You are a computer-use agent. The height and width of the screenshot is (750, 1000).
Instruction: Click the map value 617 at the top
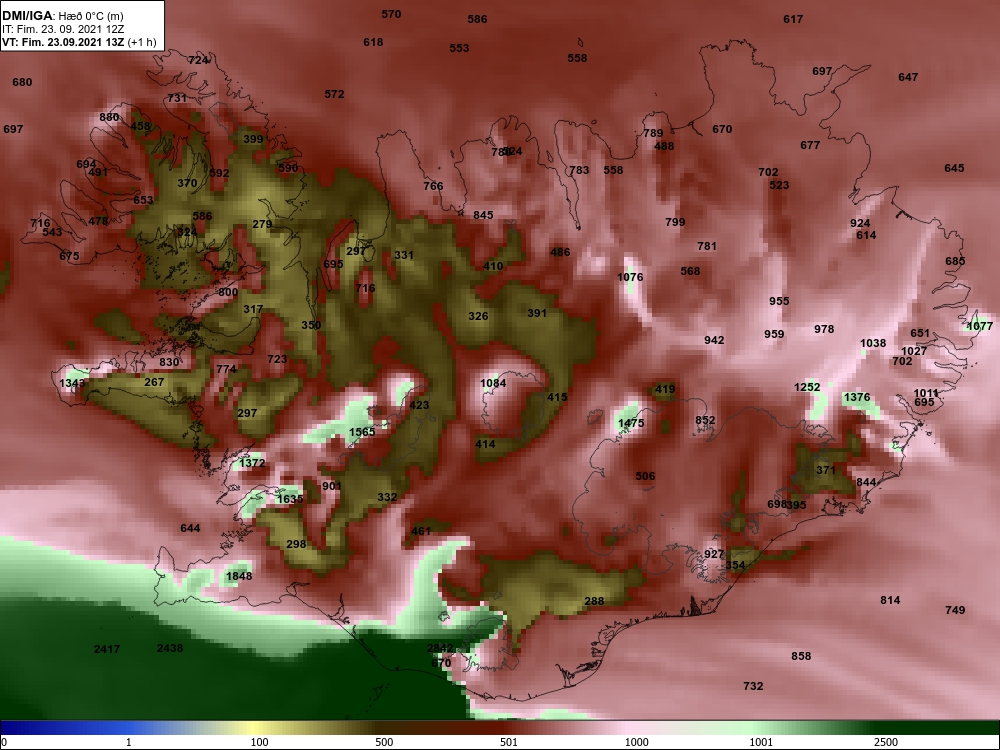pyautogui.click(x=793, y=19)
